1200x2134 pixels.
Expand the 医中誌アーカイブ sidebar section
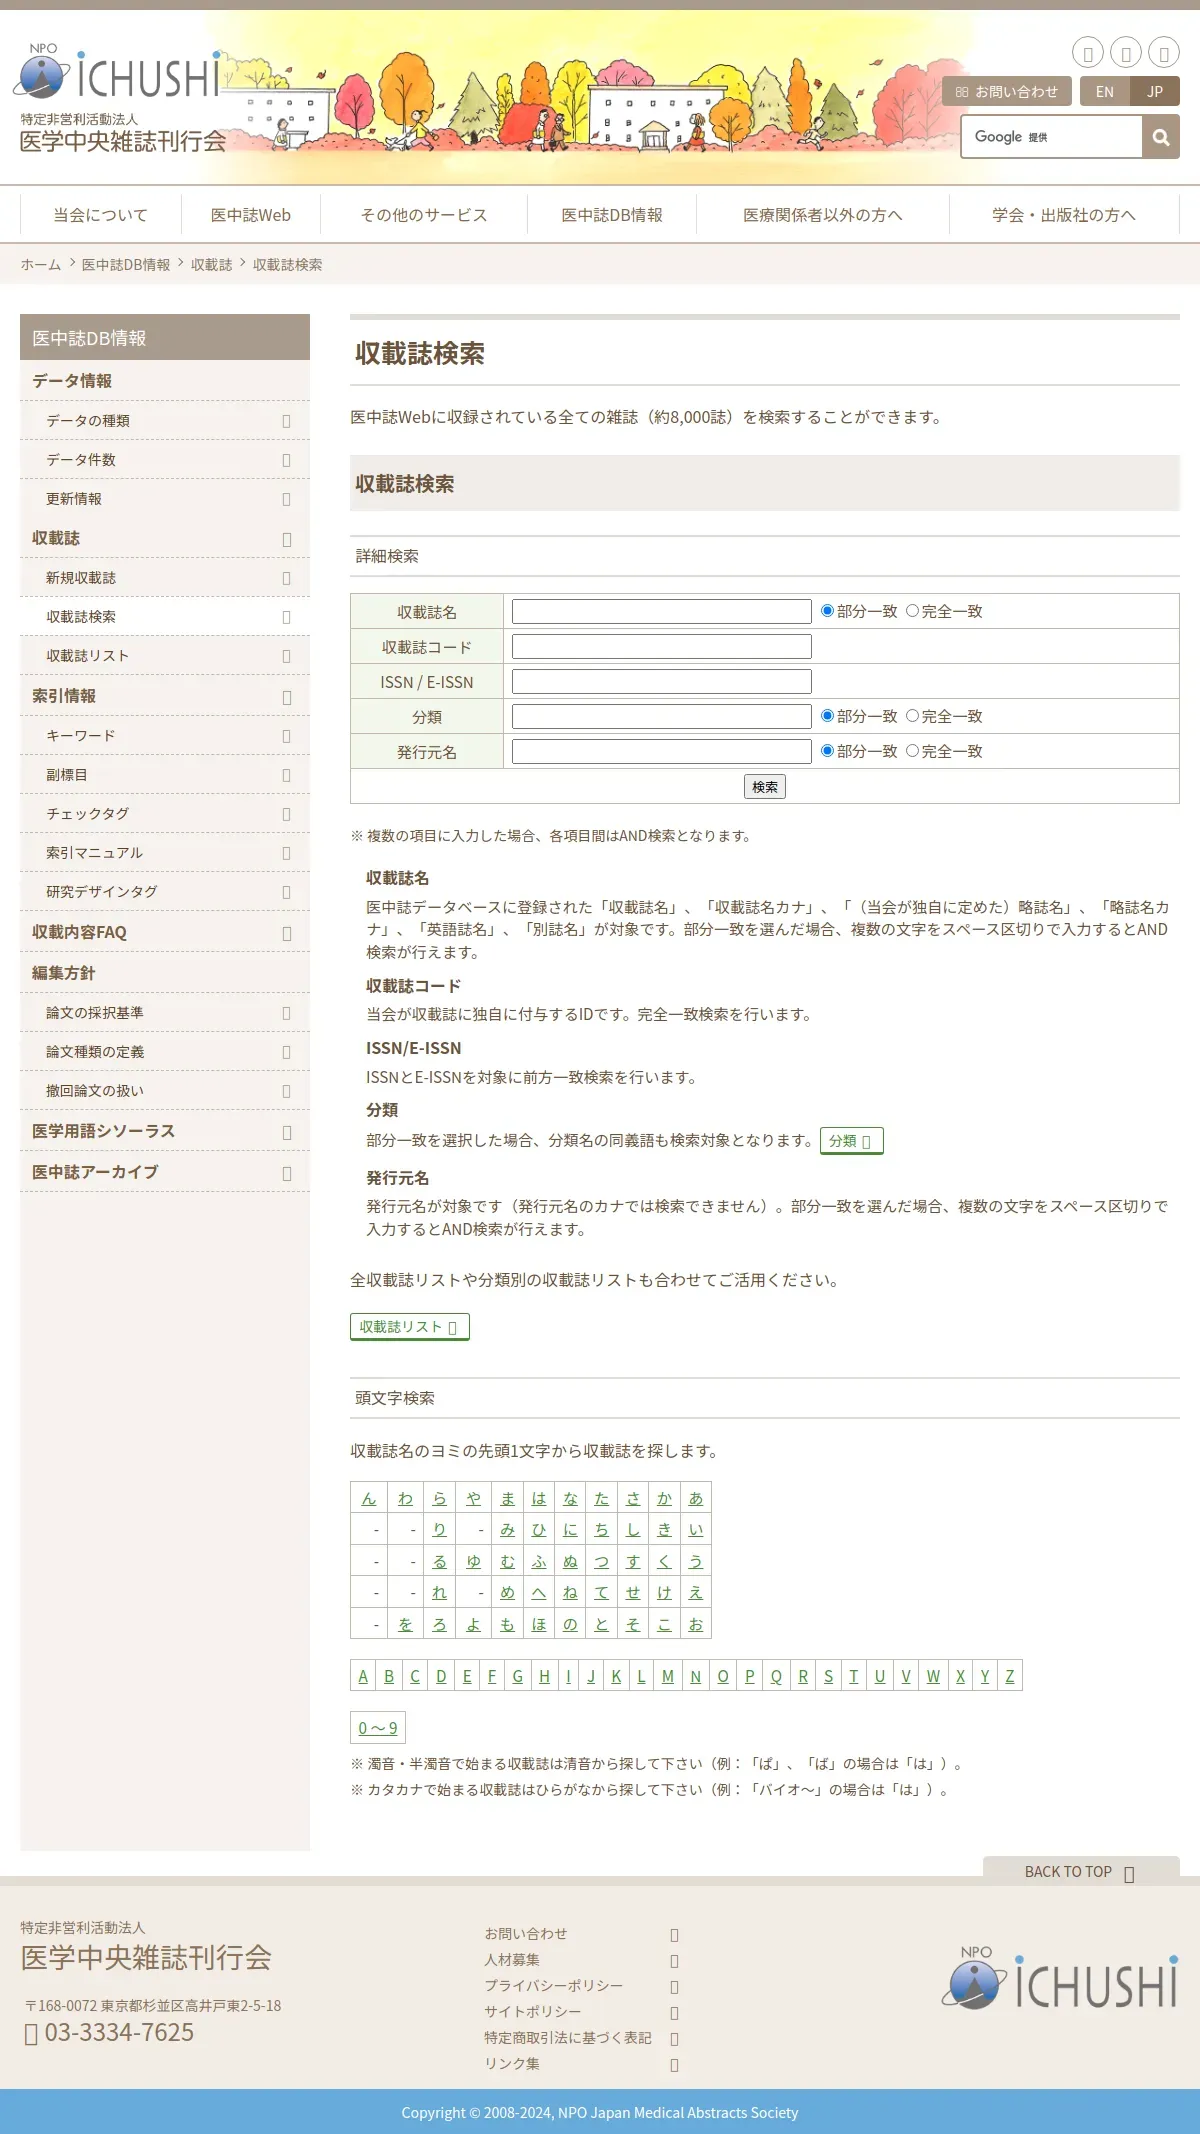coord(286,1173)
